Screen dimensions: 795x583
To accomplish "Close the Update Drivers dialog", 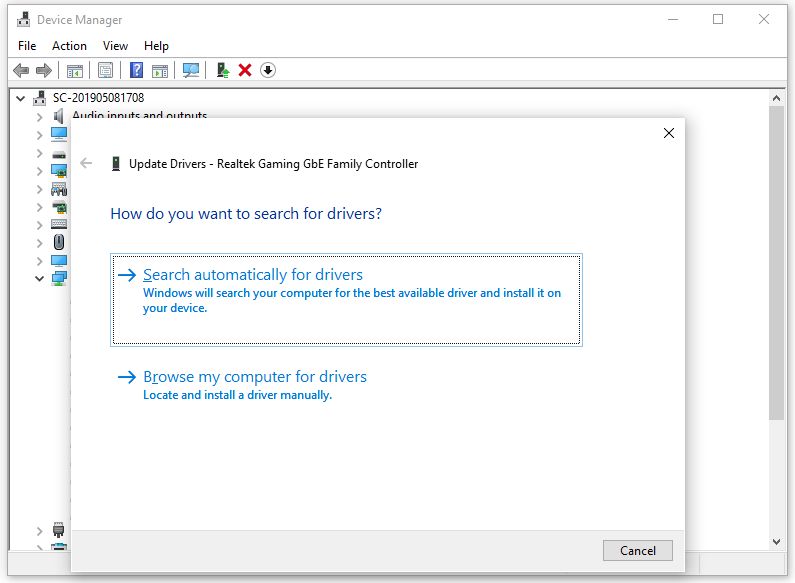I will coord(669,133).
